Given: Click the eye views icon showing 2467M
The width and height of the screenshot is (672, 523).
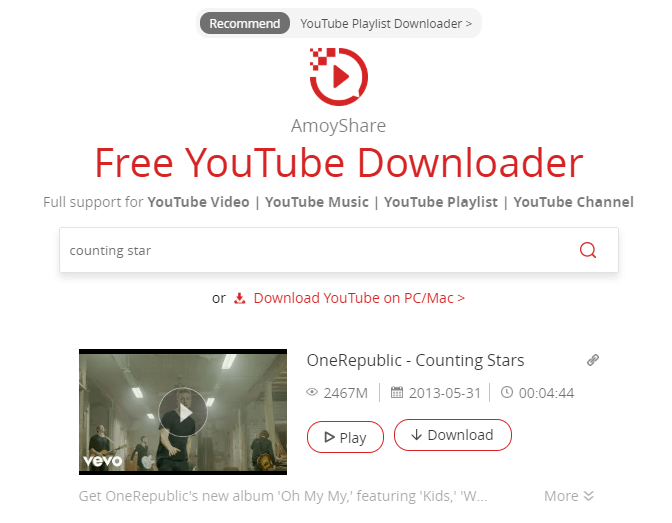Looking at the screenshot, I should [312, 392].
